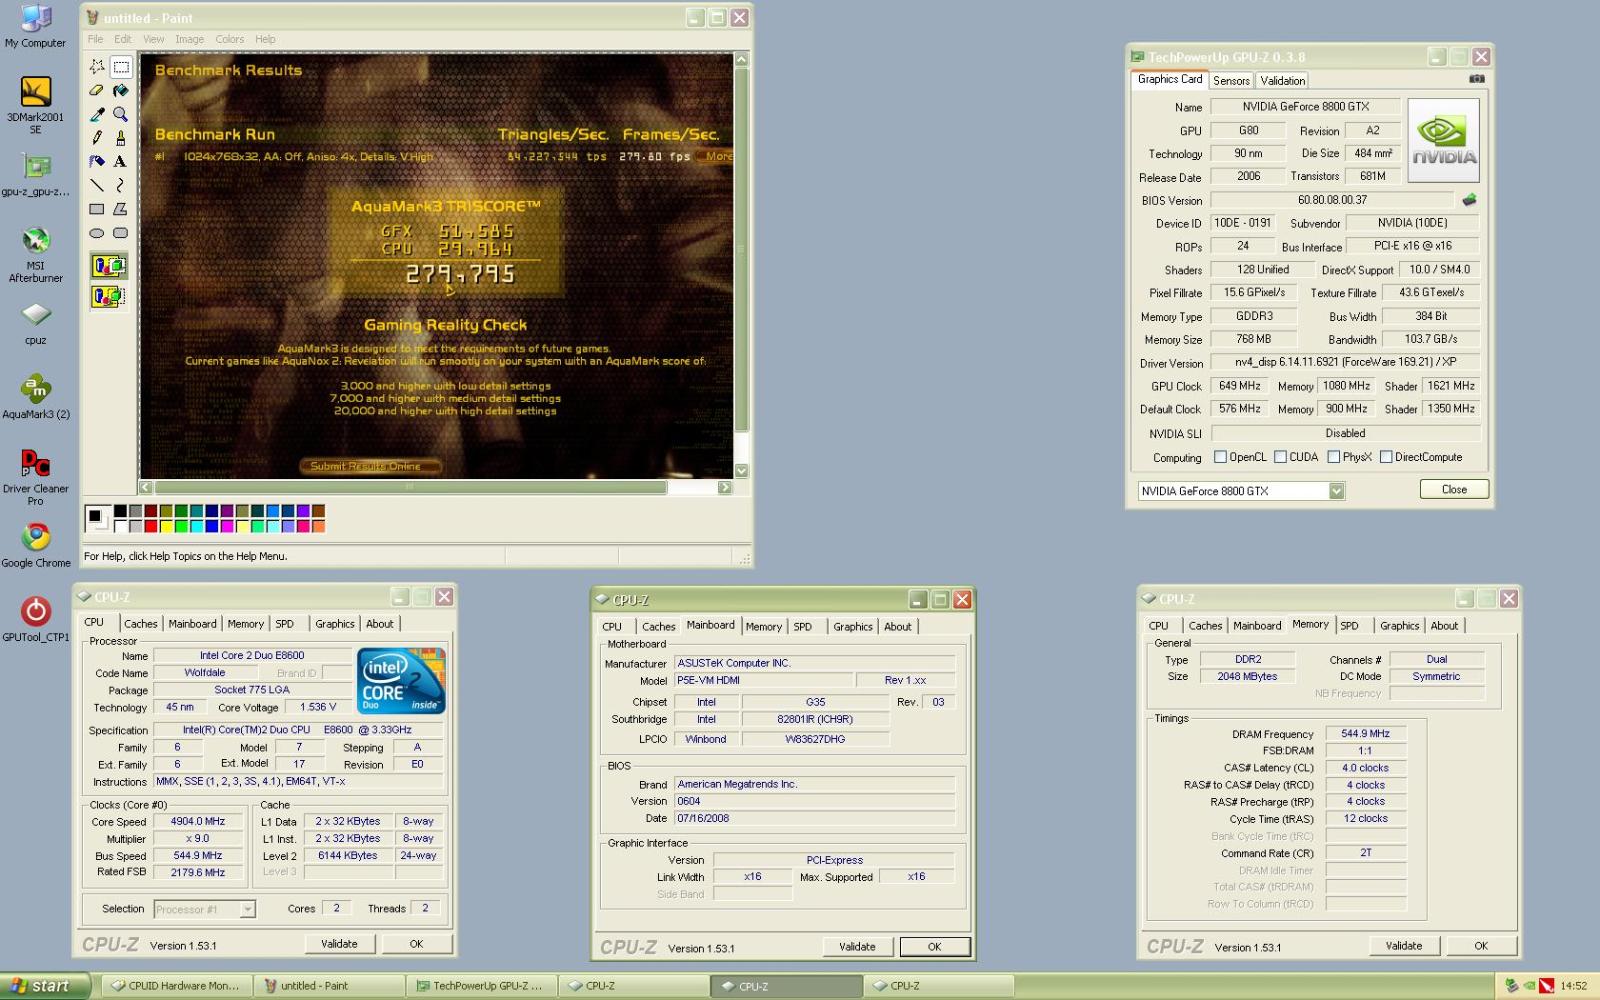Select the Ellipse shape tool

tap(97, 233)
